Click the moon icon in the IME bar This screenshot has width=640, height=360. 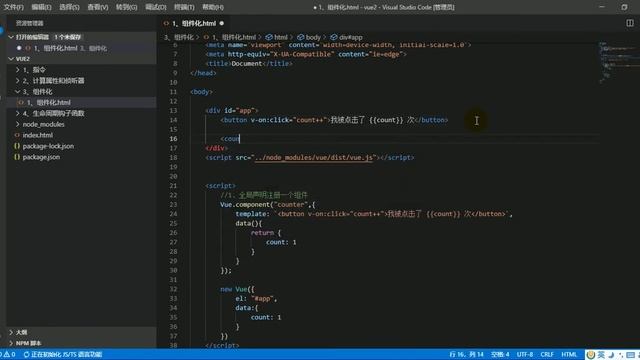coord(611,355)
